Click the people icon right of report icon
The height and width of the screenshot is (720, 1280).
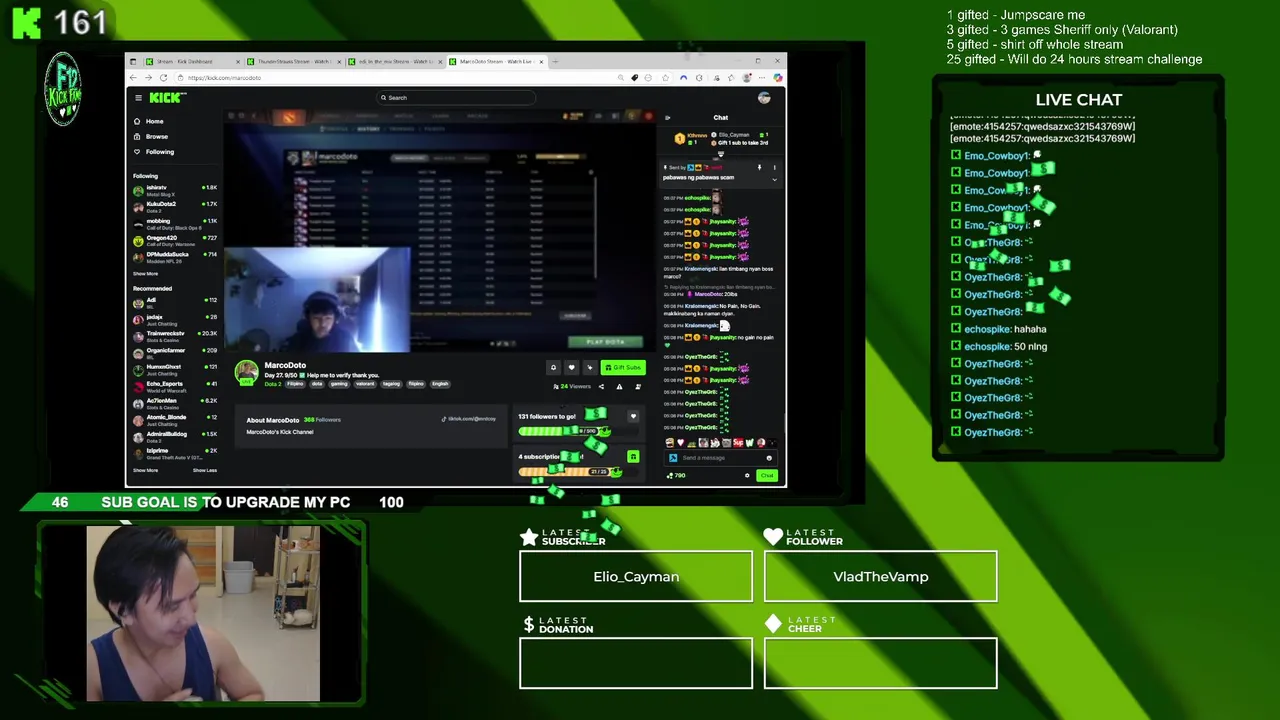tap(638, 387)
